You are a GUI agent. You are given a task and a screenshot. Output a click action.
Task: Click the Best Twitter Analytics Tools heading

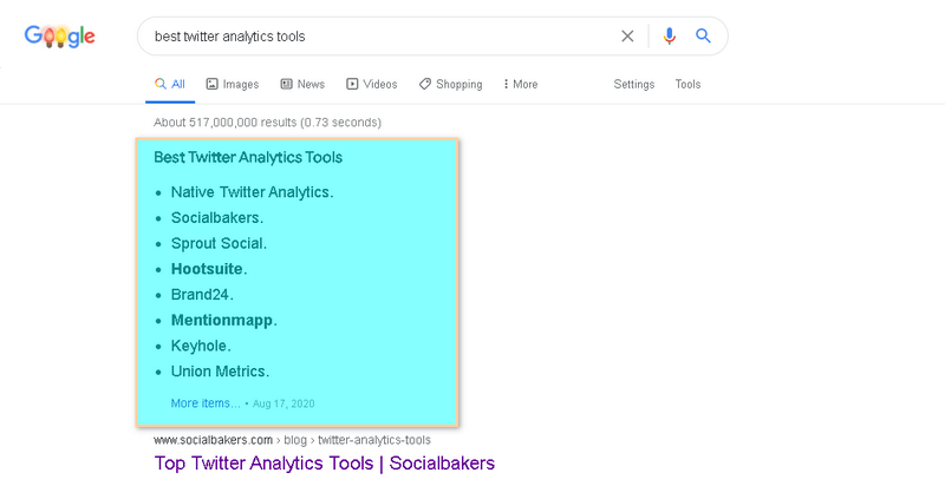click(248, 157)
